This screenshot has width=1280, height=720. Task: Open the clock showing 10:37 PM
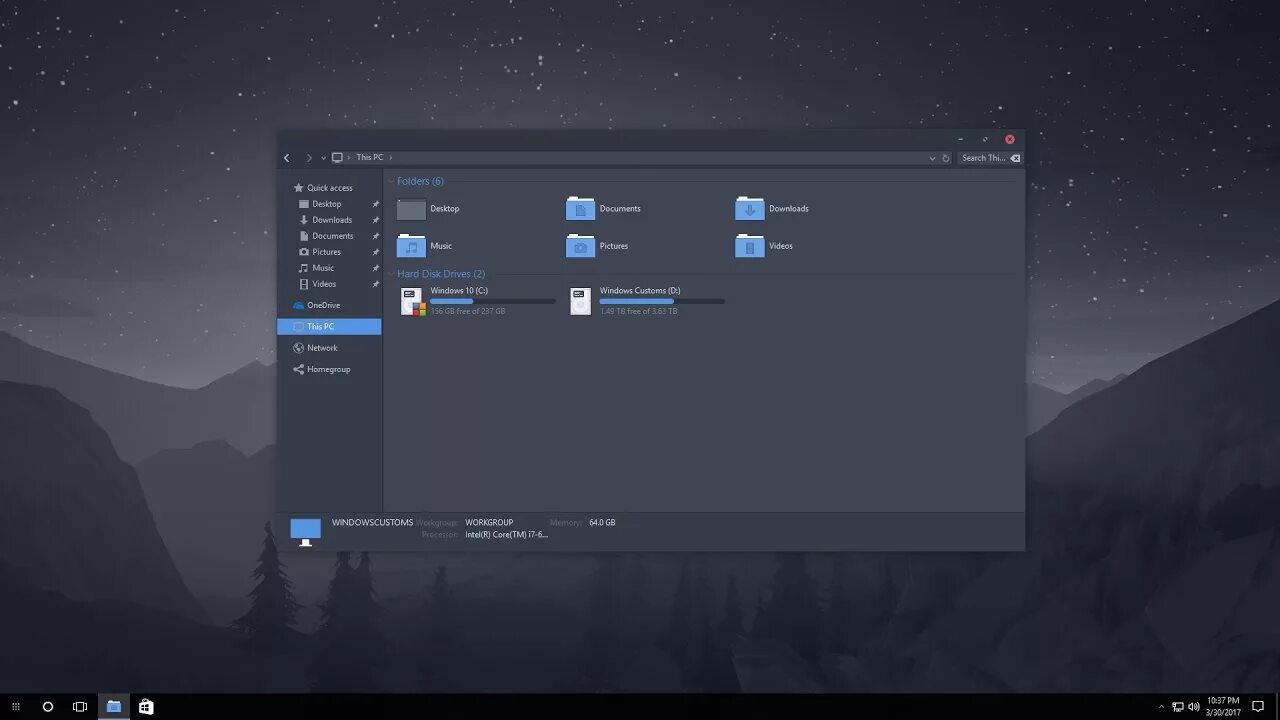point(1223,706)
